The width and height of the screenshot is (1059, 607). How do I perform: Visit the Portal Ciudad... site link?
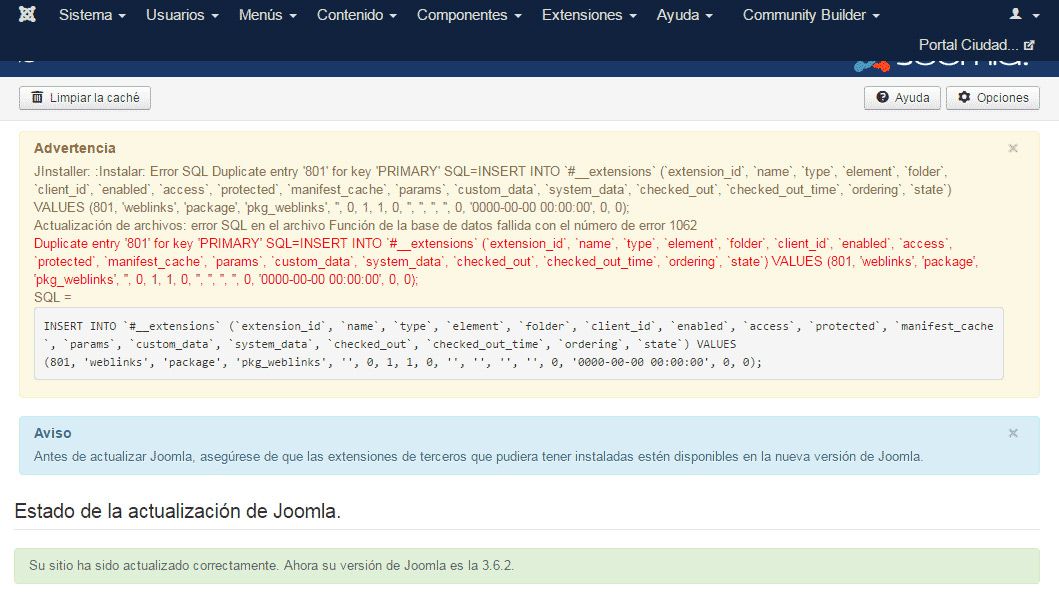click(976, 45)
